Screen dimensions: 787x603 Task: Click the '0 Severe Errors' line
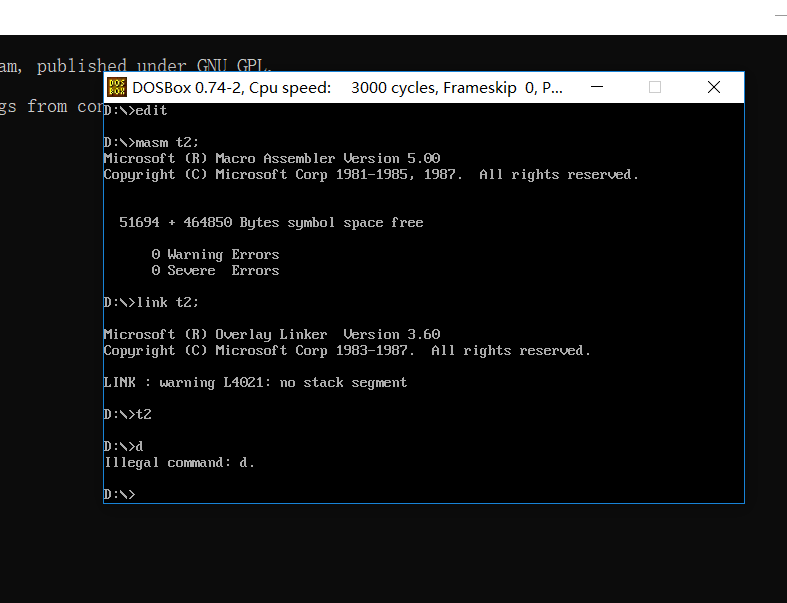pyautogui.click(x=215, y=271)
